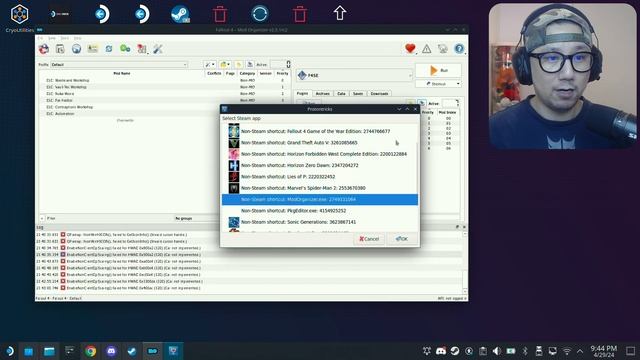
Task: Switch to the Downloads tab
Action: pyautogui.click(x=379, y=93)
